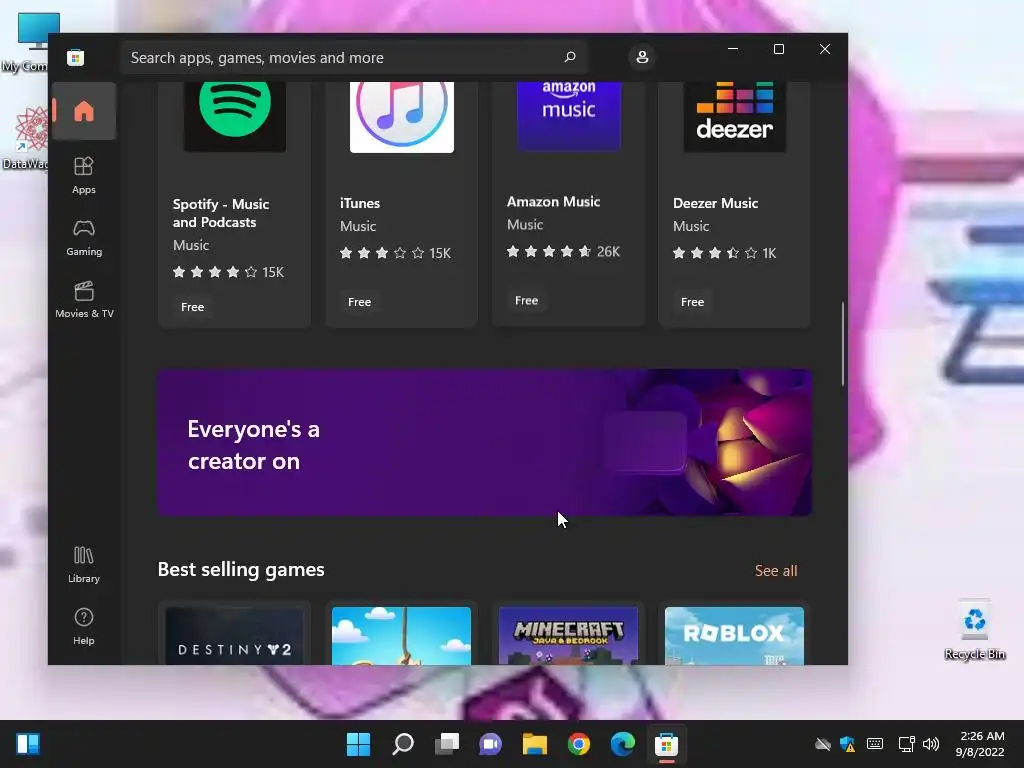Open Movies & TV section
The height and width of the screenshot is (768, 1024).
84,300
